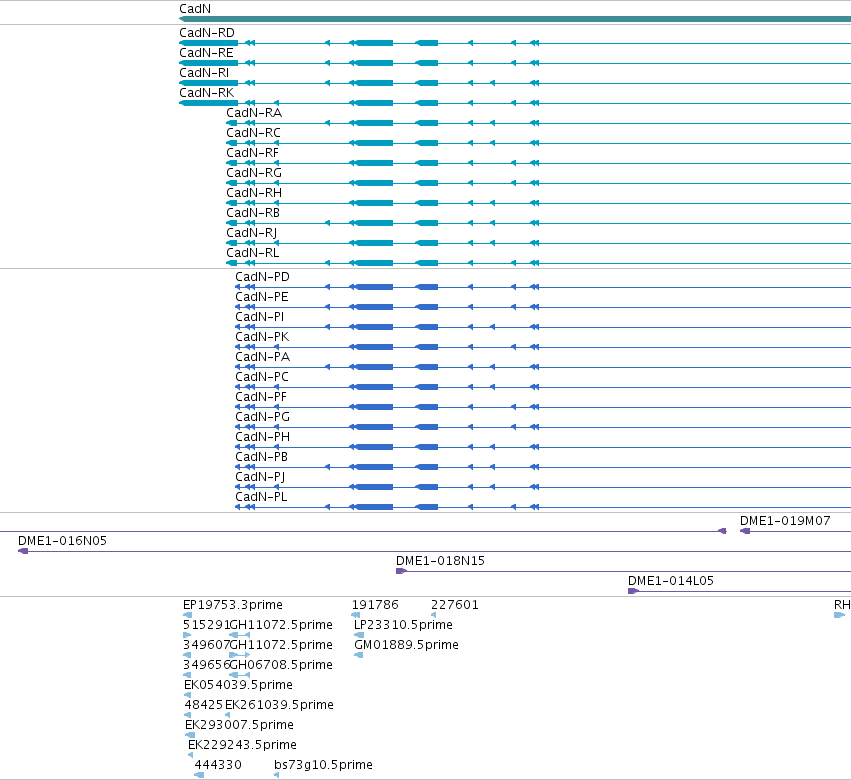Click the DME1-019M07 clone end arrow

(745, 531)
